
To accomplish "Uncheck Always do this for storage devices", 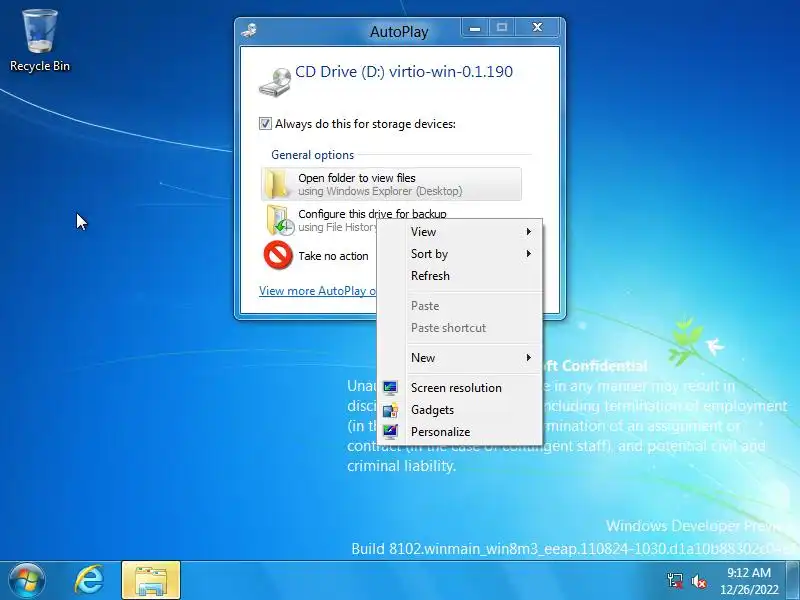I will 265,123.
